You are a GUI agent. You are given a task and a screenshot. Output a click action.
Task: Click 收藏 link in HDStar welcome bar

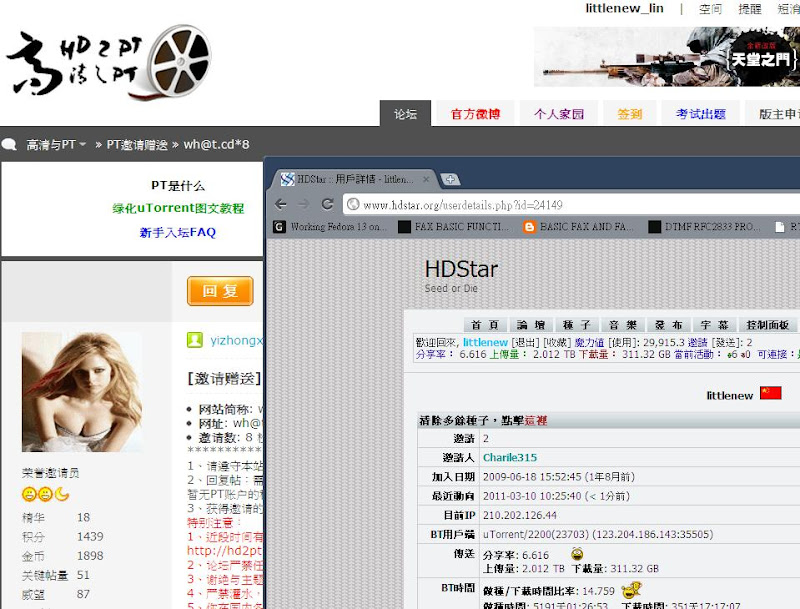pos(557,342)
